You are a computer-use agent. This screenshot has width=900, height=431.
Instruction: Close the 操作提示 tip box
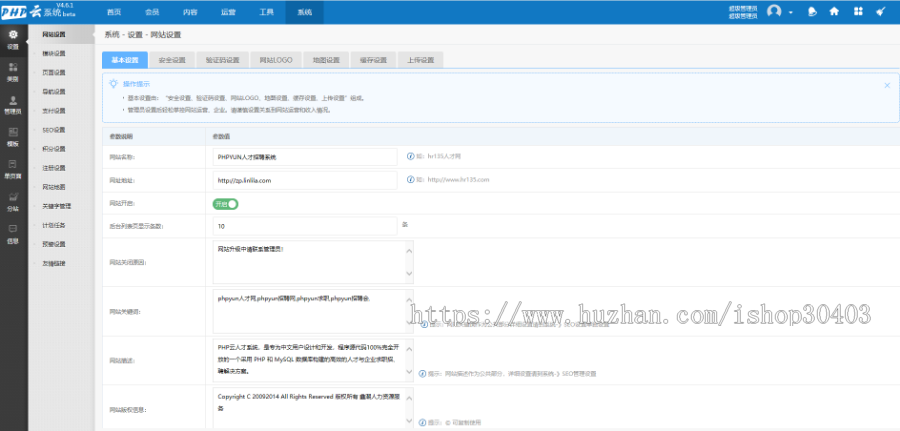click(886, 85)
